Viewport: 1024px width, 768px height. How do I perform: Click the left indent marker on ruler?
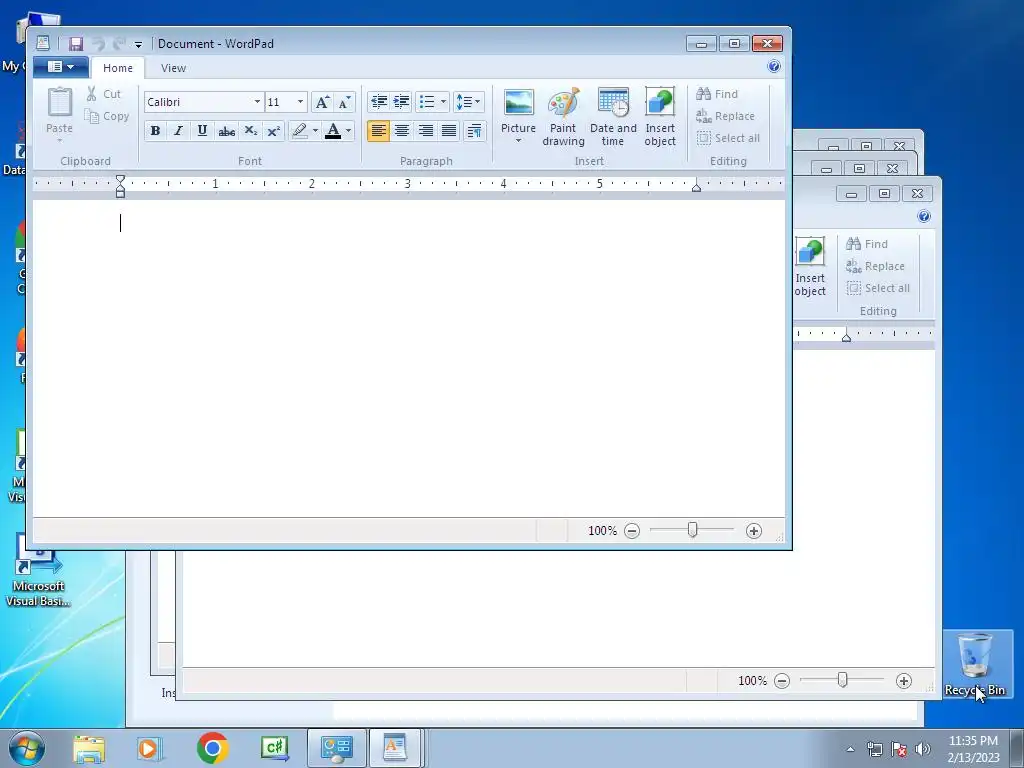click(x=120, y=186)
